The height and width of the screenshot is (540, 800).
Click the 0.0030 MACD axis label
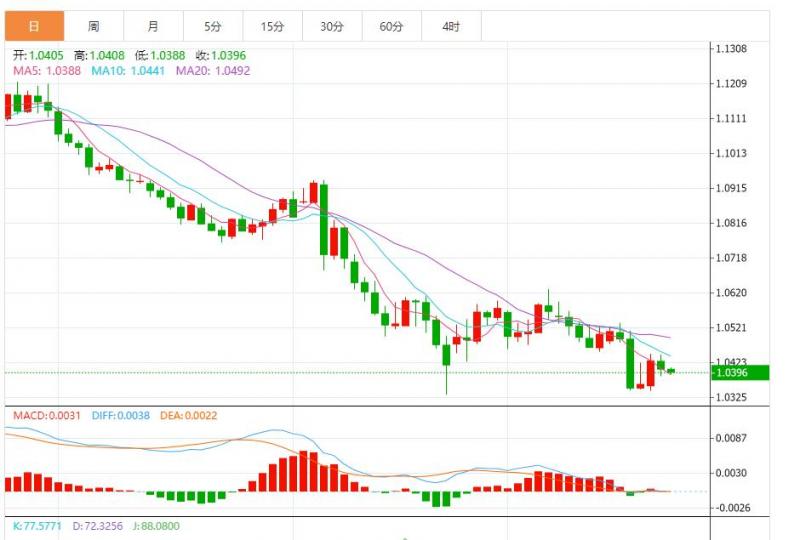click(x=731, y=473)
